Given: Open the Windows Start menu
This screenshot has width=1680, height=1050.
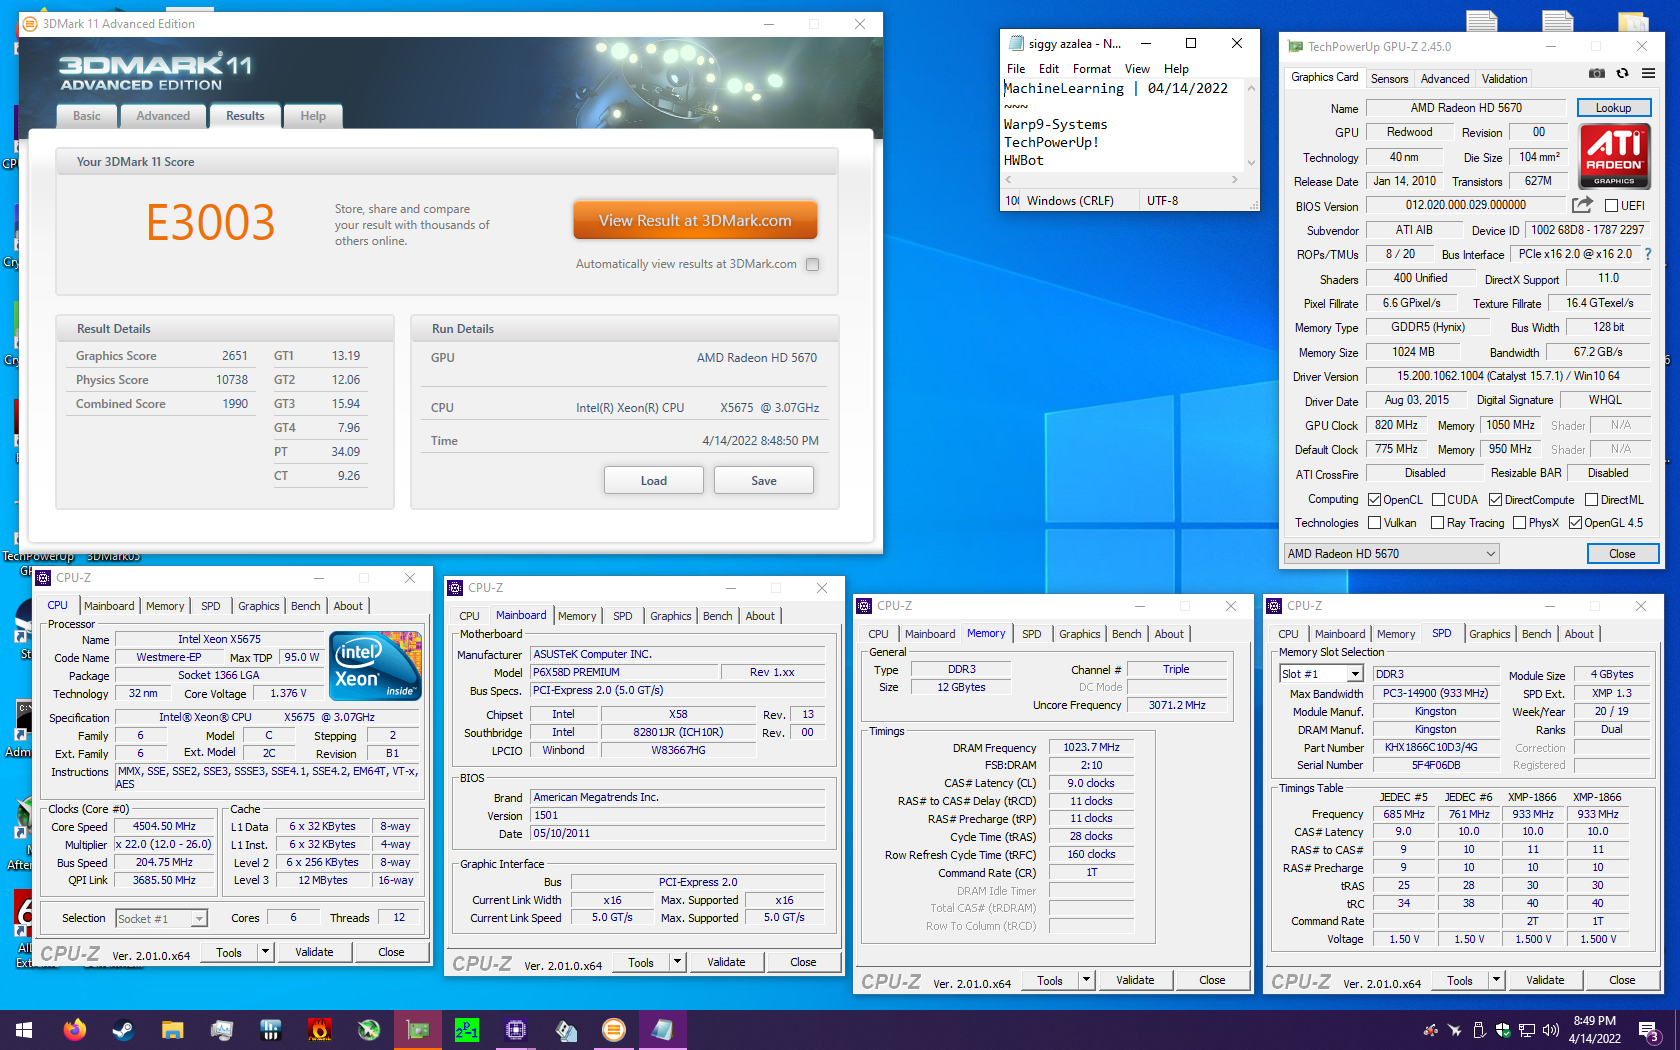Looking at the screenshot, I should click(24, 1030).
